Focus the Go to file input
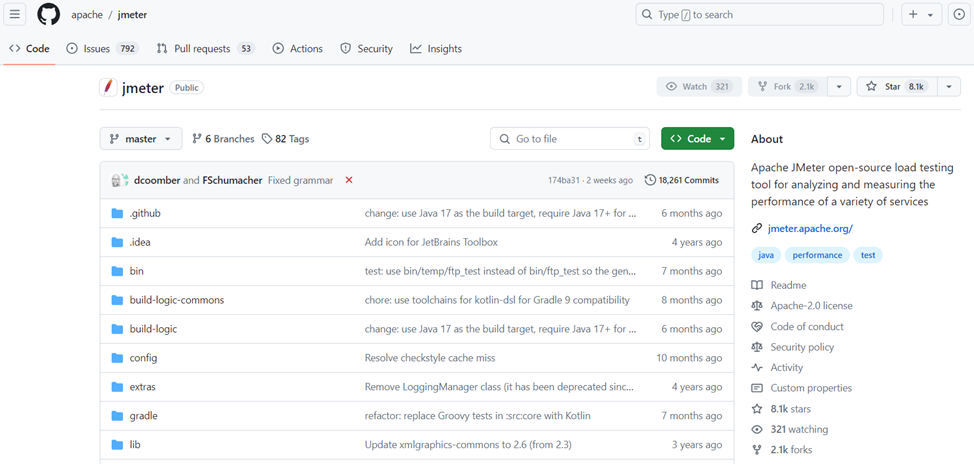Viewport: 974px width, 464px height. tap(570, 139)
